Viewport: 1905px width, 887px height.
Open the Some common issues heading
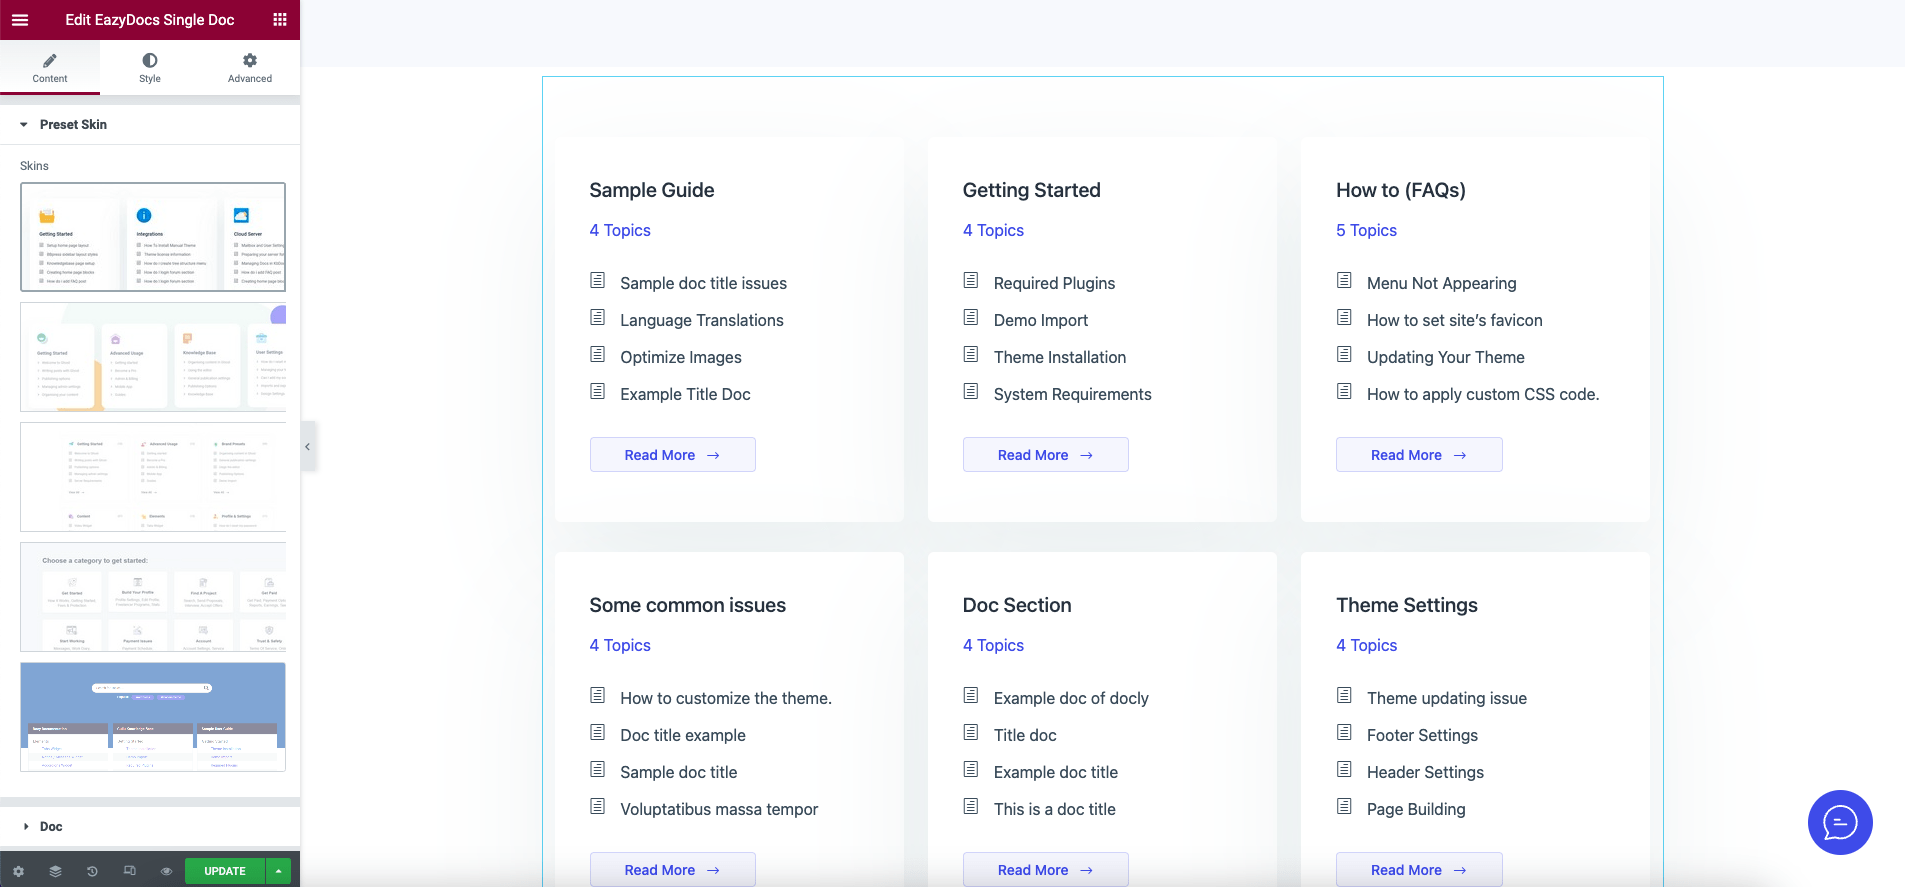pyautogui.click(x=687, y=605)
